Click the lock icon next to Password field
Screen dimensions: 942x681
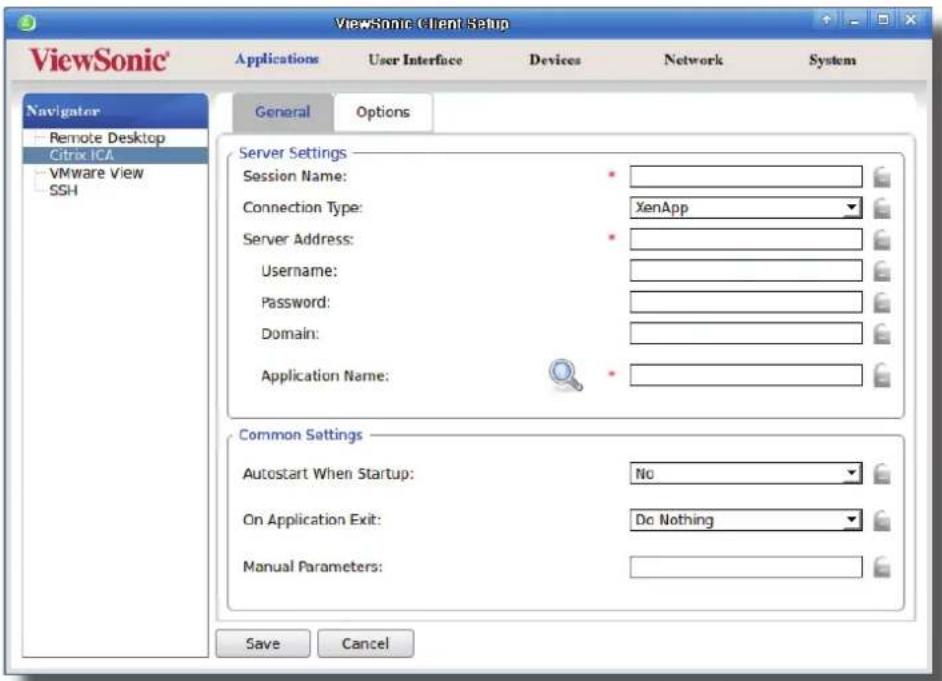881,302
